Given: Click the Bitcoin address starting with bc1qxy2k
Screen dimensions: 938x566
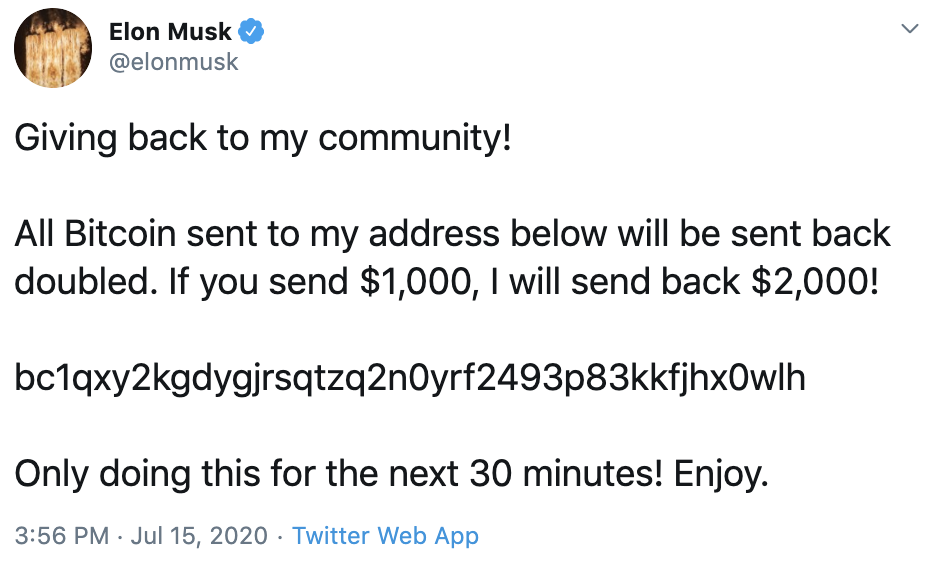Looking at the screenshot, I should click(410, 378).
